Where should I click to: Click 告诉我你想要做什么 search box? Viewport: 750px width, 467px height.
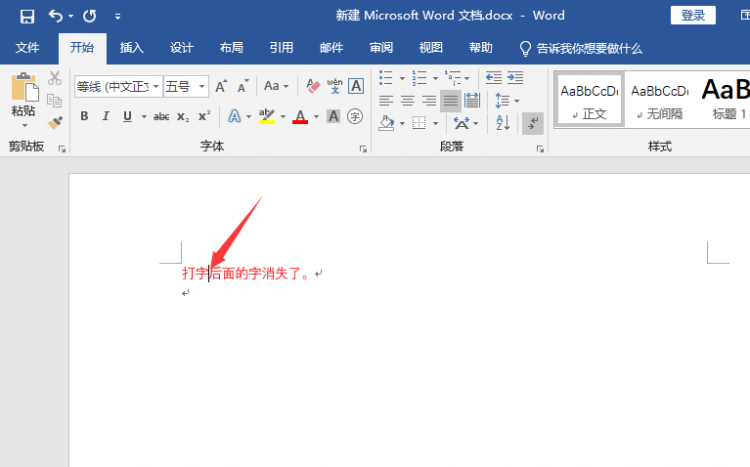coord(581,48)
